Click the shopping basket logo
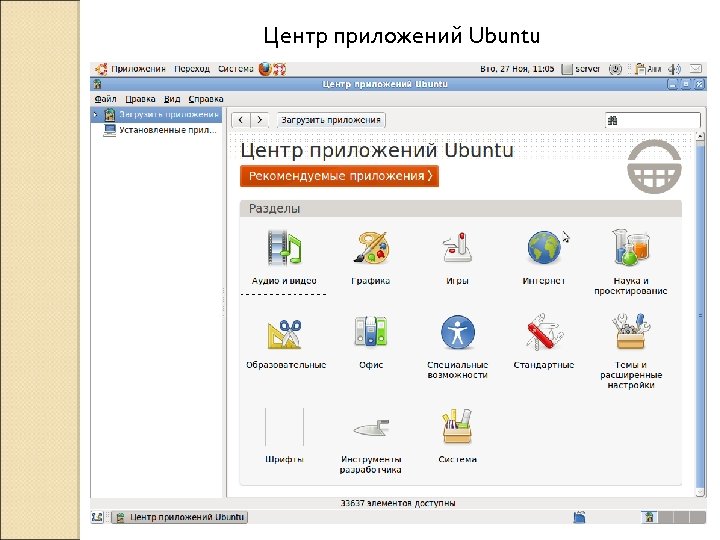Viewport: 720px width, 540px height. coord(654,166)
